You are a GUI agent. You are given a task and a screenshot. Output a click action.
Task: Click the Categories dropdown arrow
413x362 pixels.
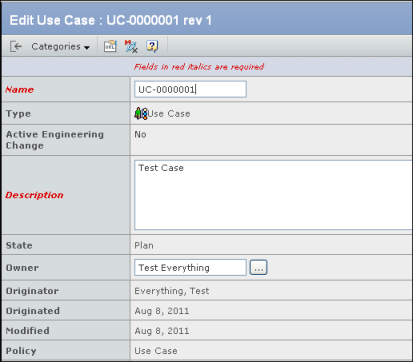(87, 47)
